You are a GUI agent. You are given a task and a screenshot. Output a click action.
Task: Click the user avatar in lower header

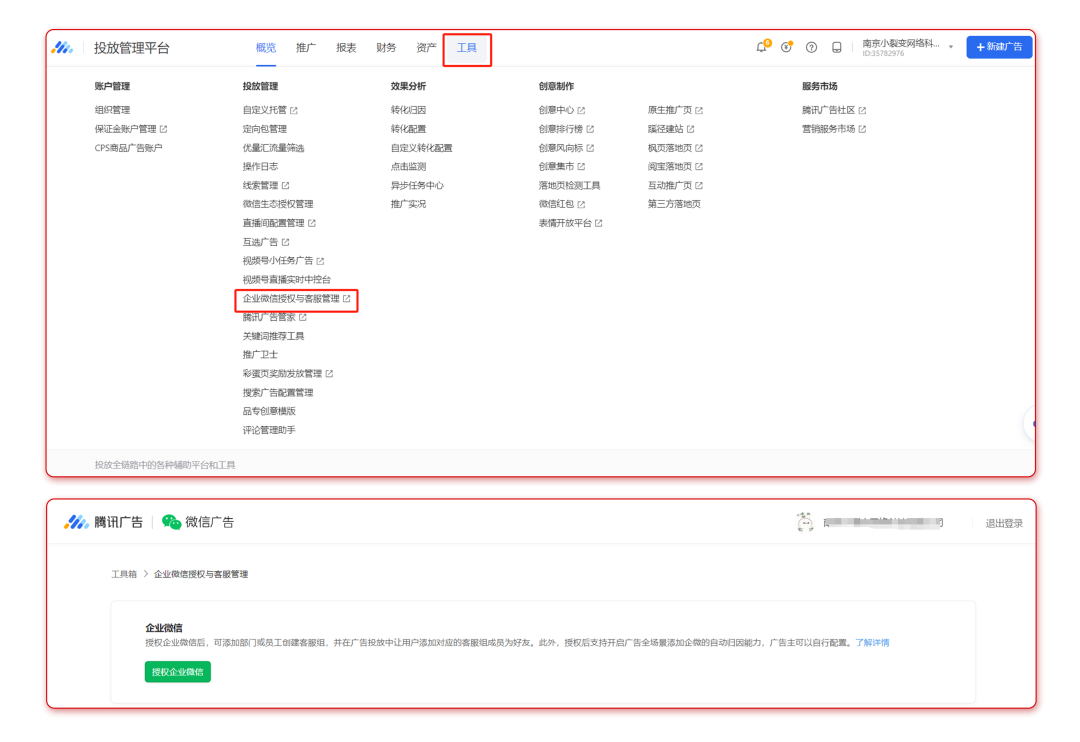click(804, 522)
